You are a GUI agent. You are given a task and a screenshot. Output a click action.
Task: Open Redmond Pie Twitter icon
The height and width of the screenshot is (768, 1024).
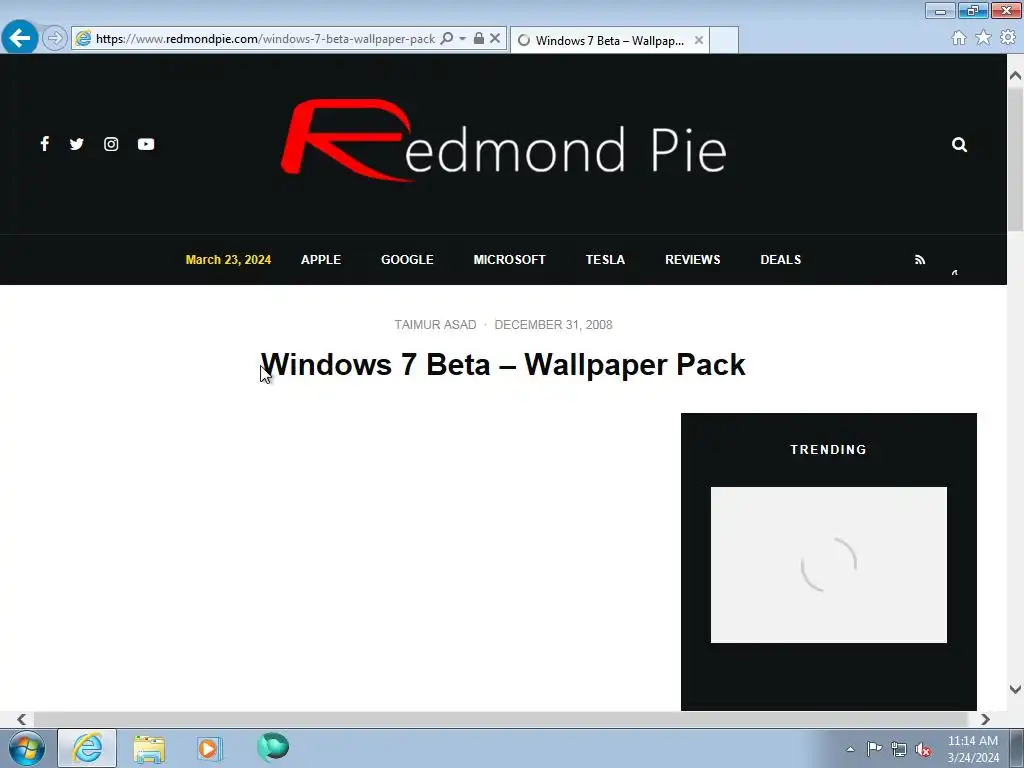pos(76,144)
